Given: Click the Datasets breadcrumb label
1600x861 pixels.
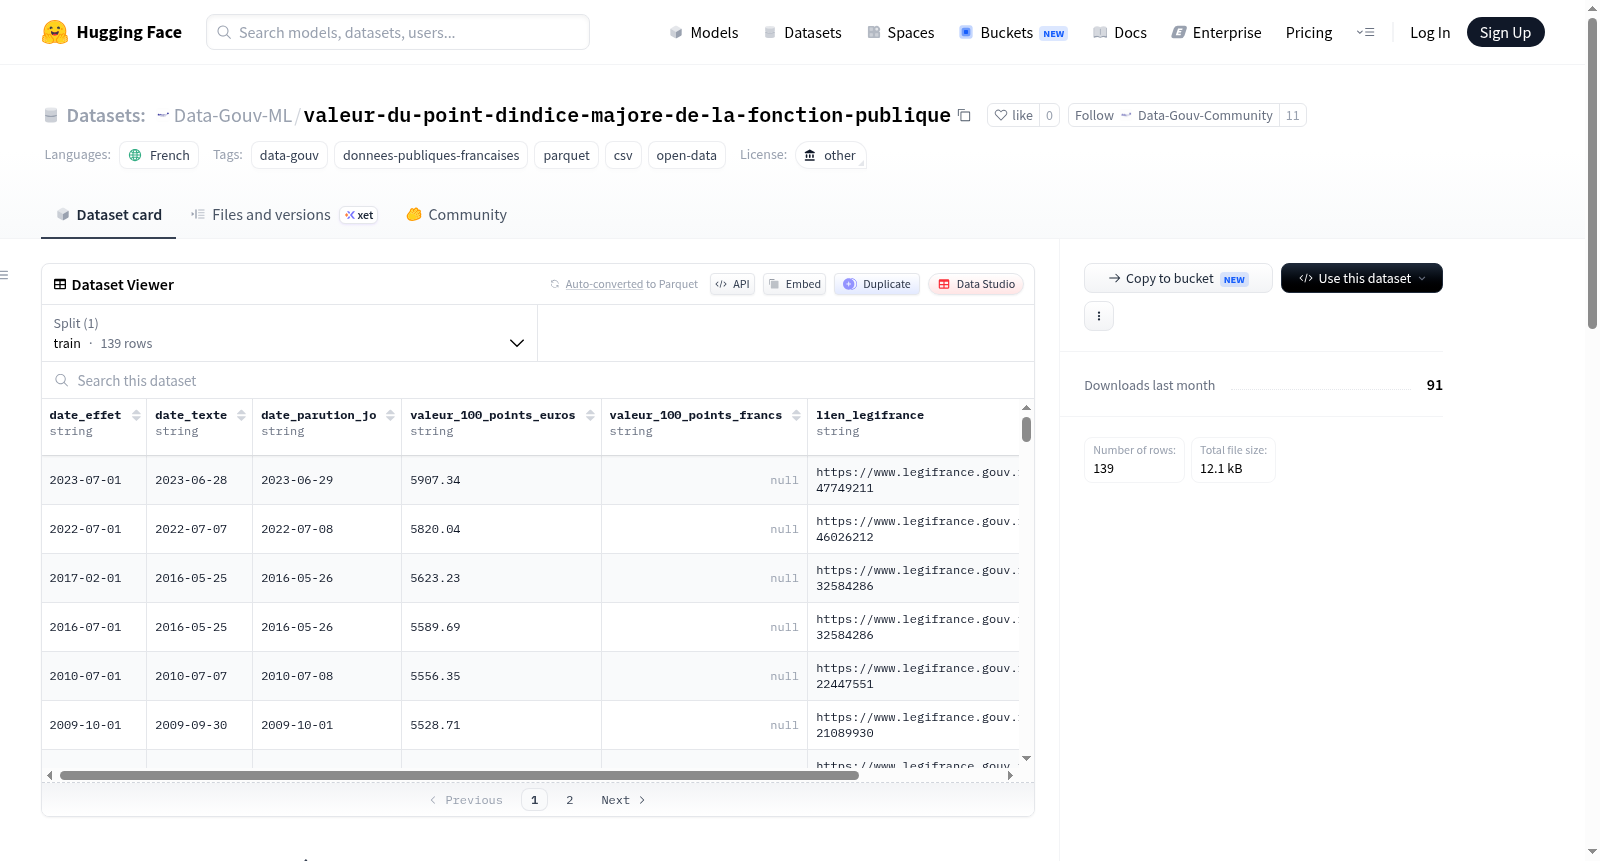Looking at the screenshot, I should (106, 115).
